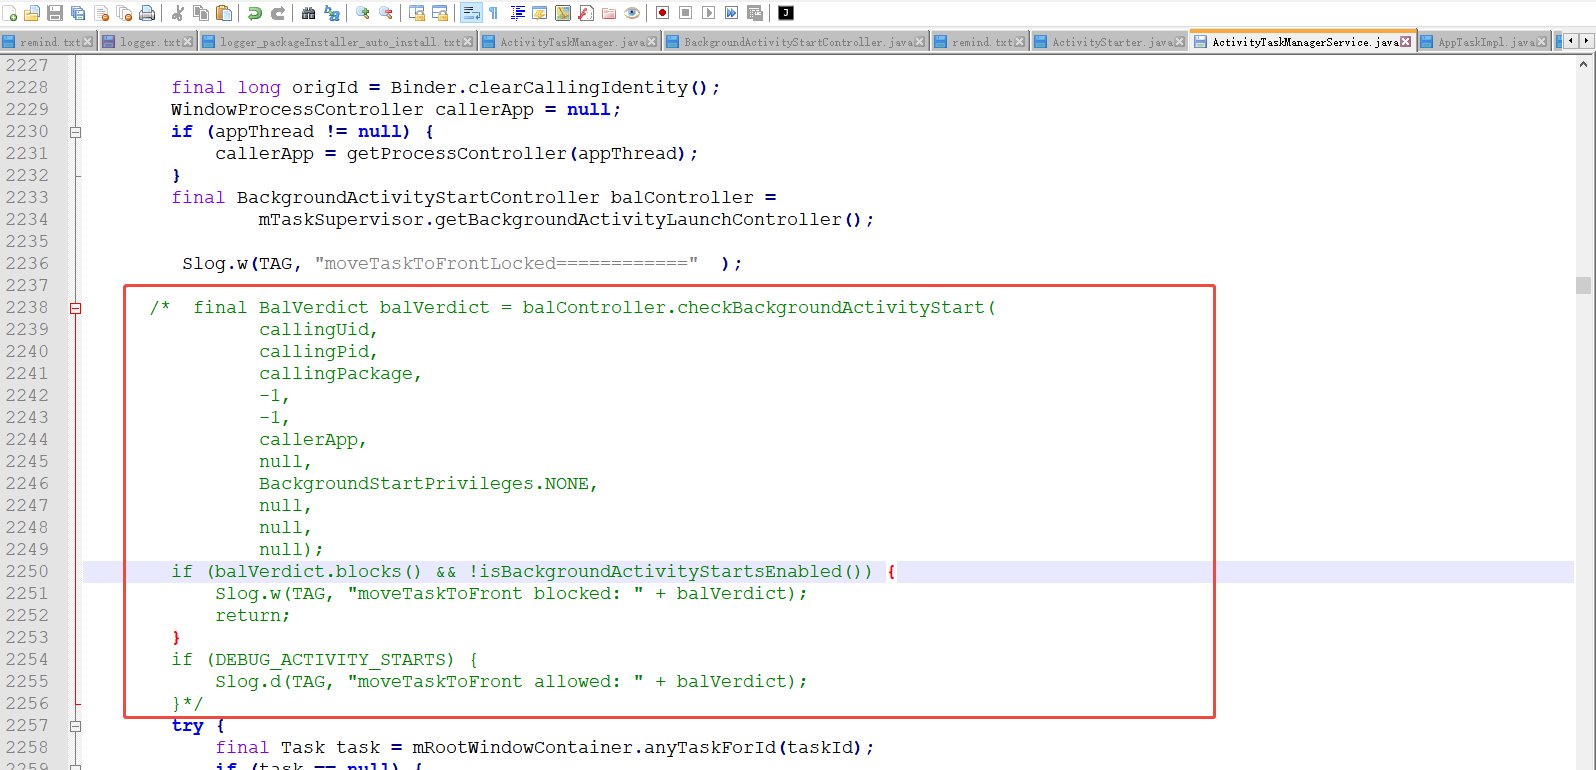Run the macro multiple times icon
The width and height of the screenshot is (1596, 770).
pyautogui.click(x=730, y=13)
